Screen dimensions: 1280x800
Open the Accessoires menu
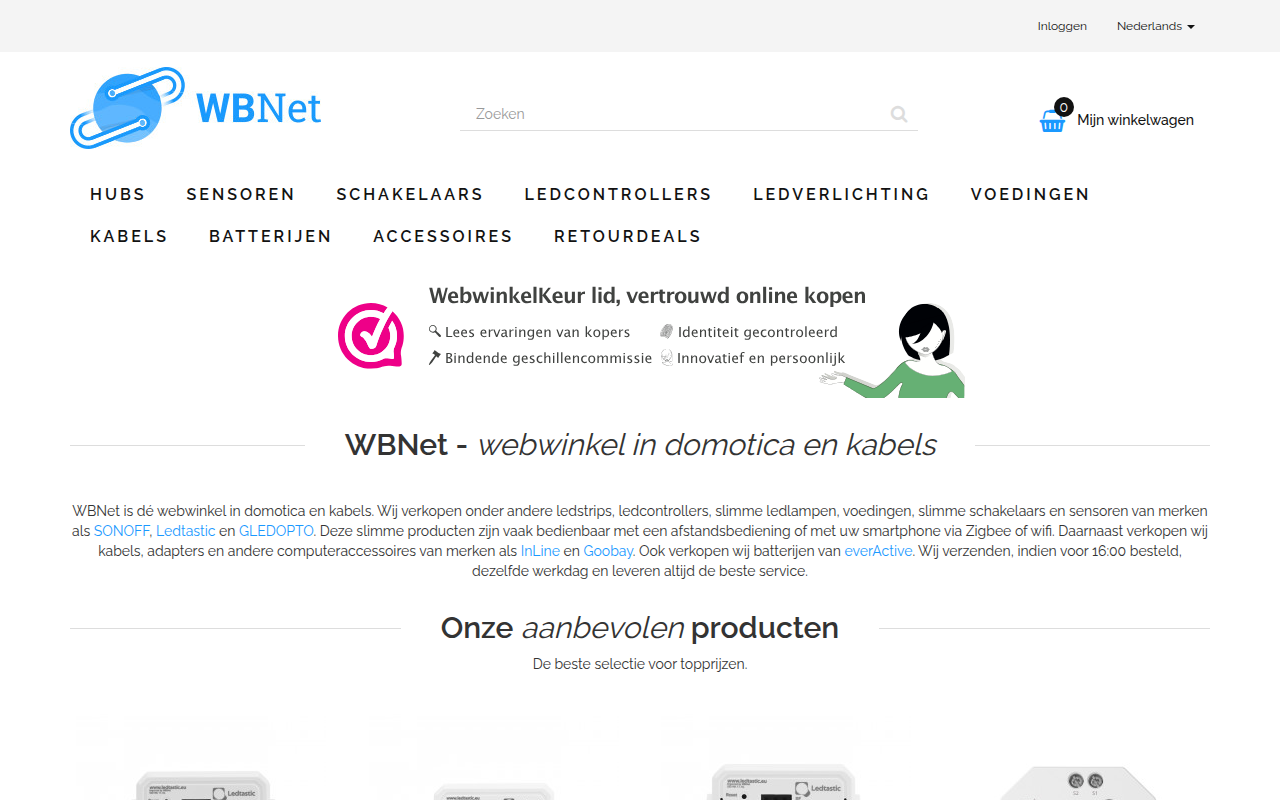pos(443,236)
